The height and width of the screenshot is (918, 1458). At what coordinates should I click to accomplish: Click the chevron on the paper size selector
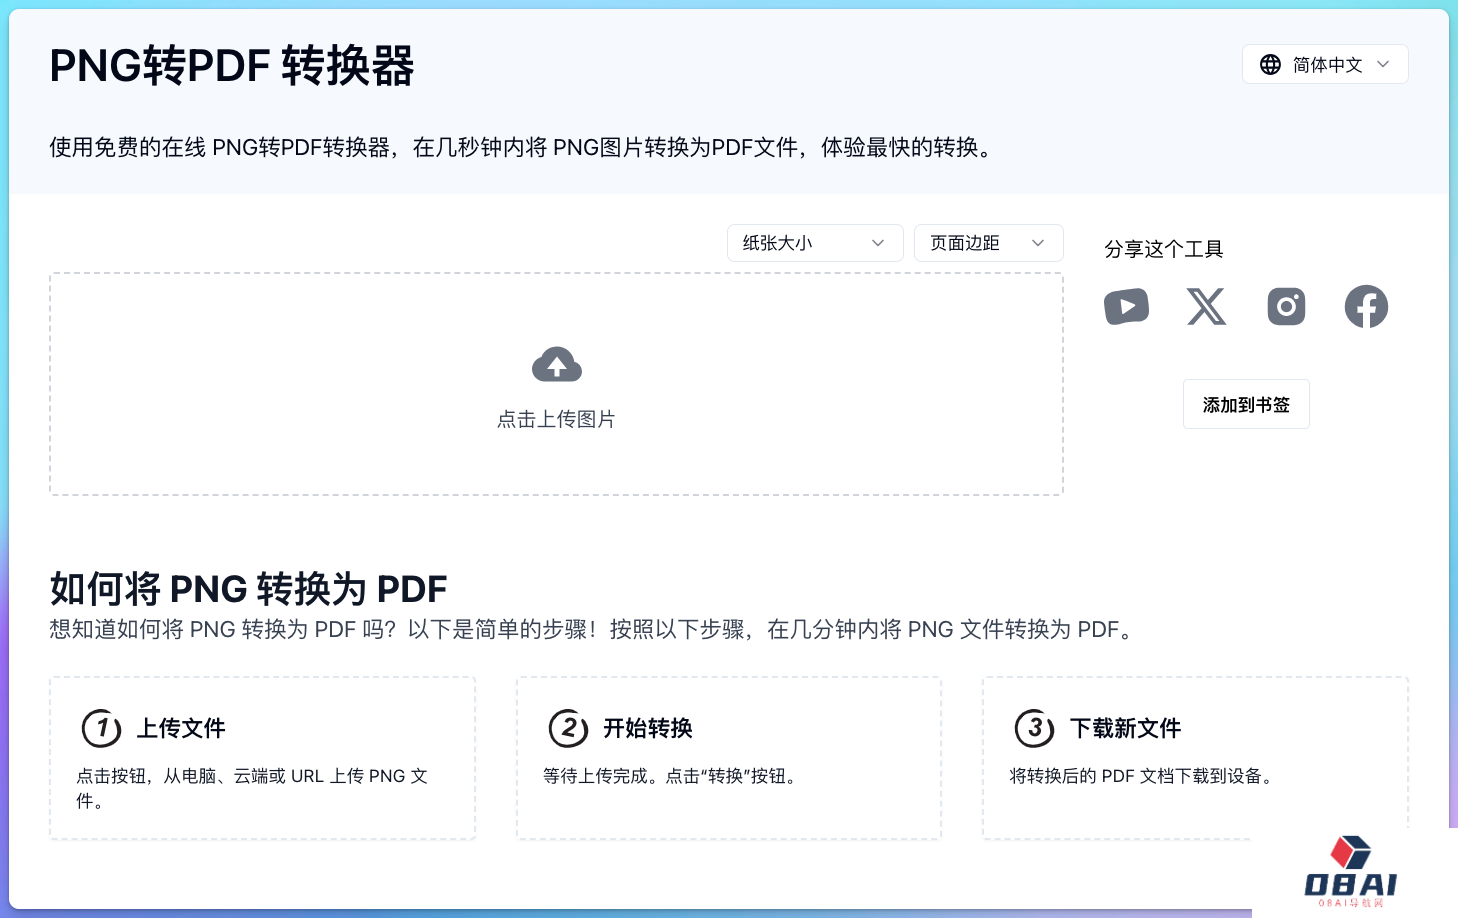click(878, 243)
